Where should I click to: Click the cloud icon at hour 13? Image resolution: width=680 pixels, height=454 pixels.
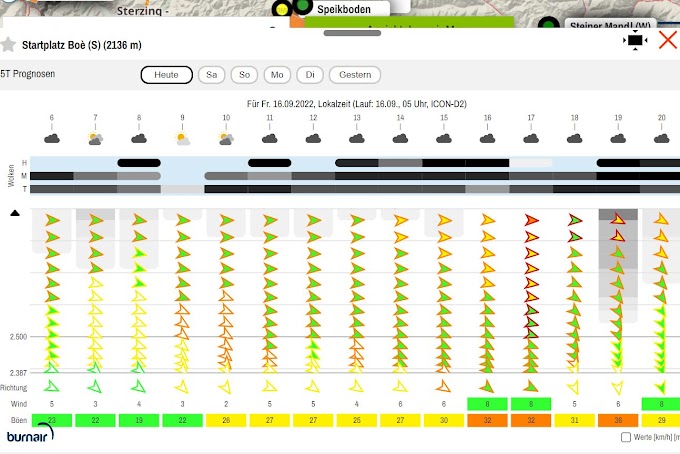[x=357, y=139]
